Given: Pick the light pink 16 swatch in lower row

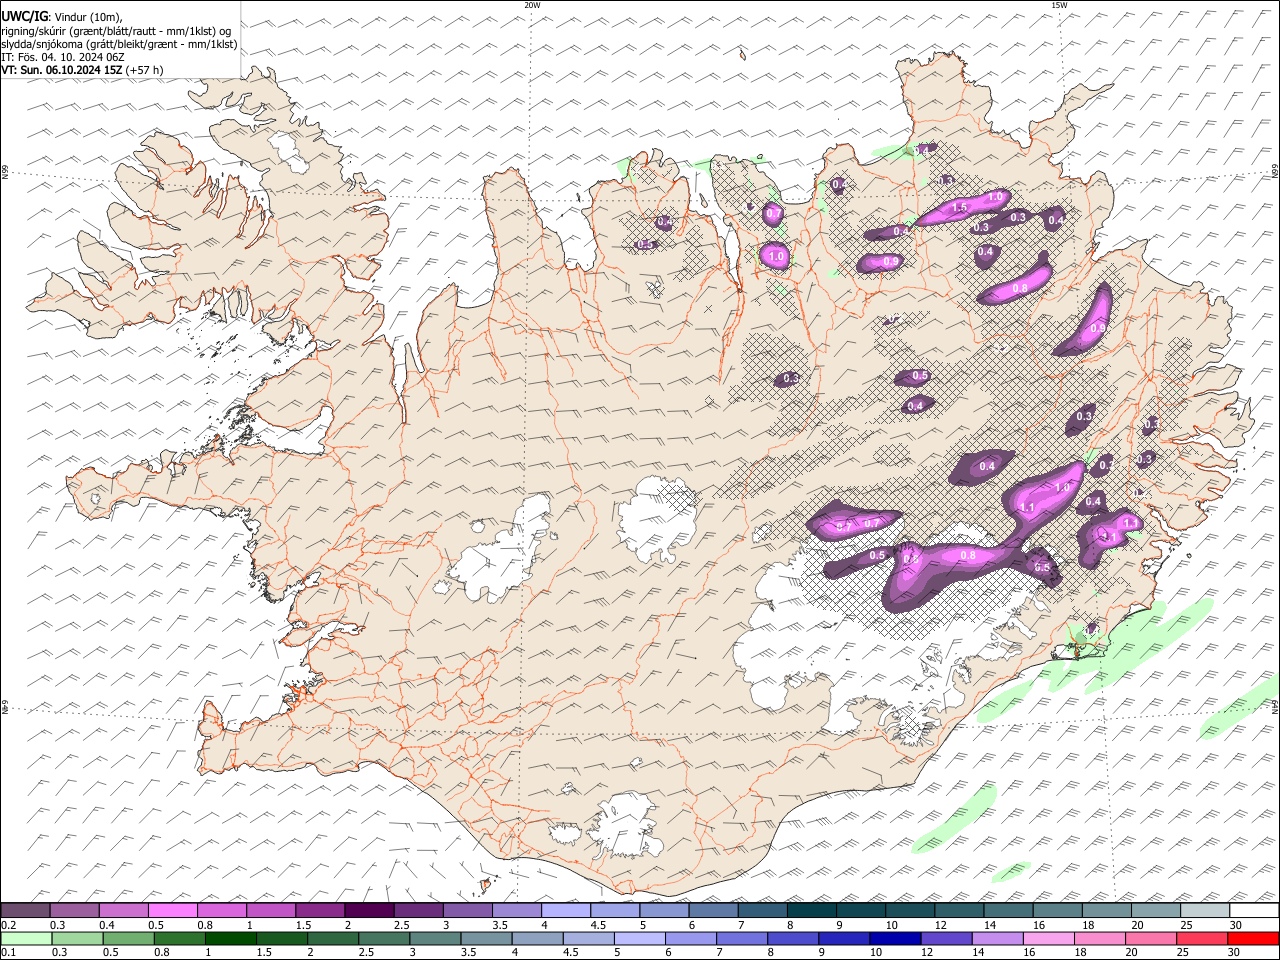Looking at the screenshot, I should [1048, 938].
